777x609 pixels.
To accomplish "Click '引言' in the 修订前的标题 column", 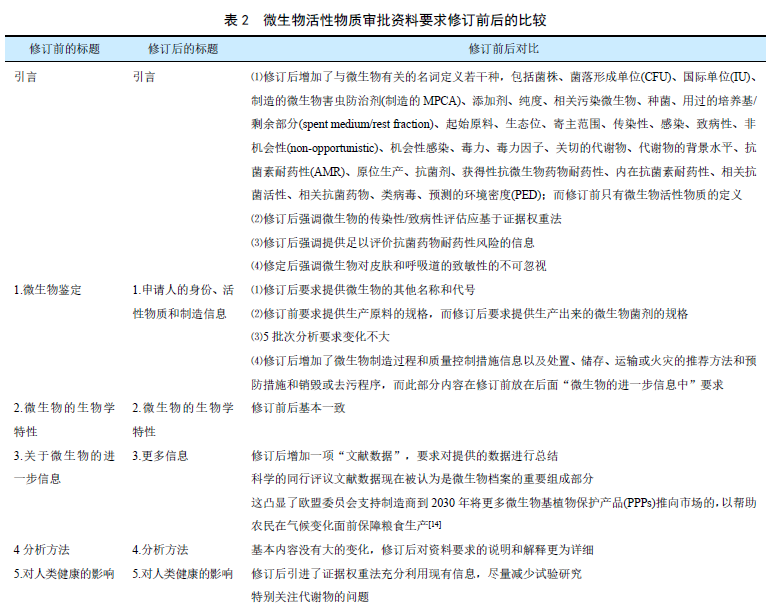I will coord(25,77).
